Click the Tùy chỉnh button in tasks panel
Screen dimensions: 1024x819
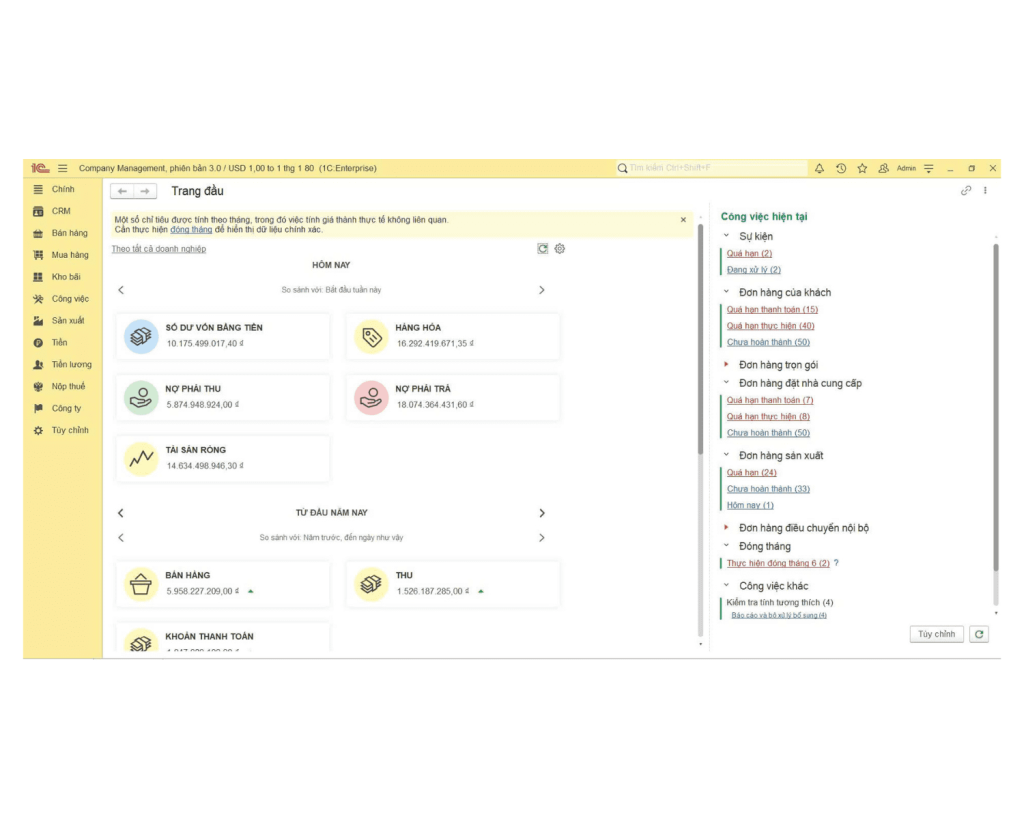click(x=936, y=634)
